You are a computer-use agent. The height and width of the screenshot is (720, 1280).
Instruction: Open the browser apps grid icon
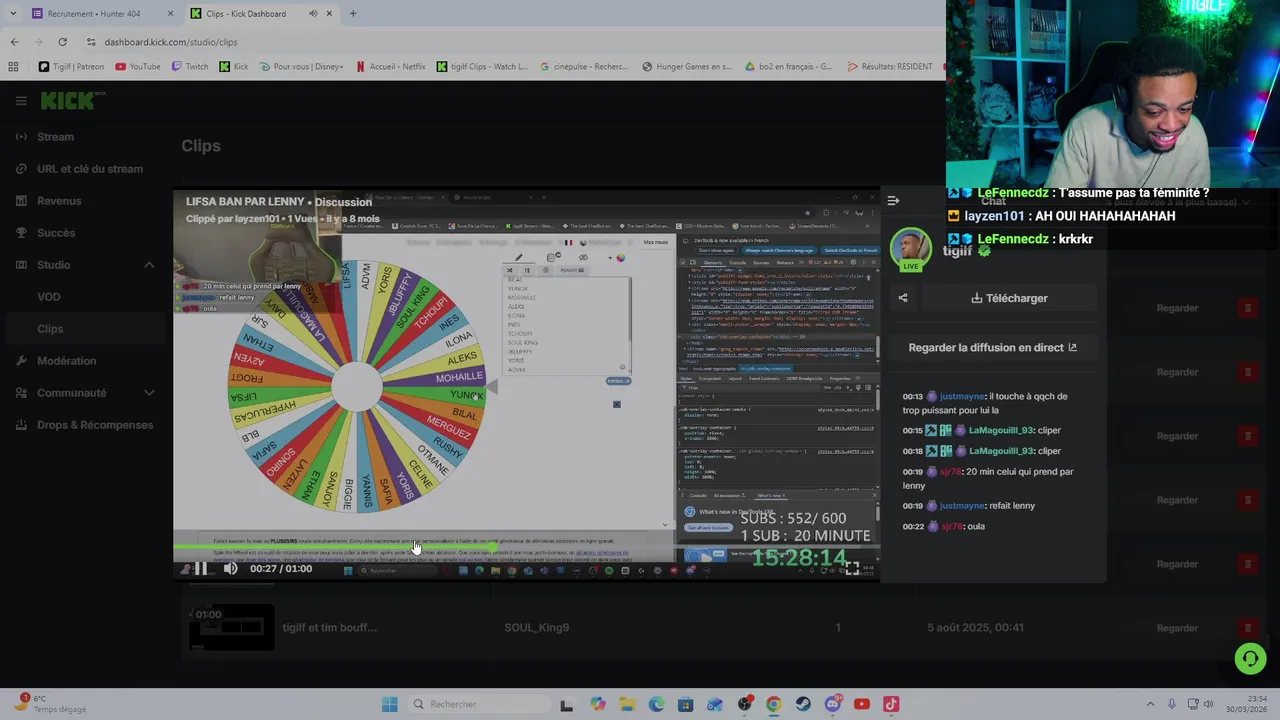pyautogui.click(x=13, y=66)
